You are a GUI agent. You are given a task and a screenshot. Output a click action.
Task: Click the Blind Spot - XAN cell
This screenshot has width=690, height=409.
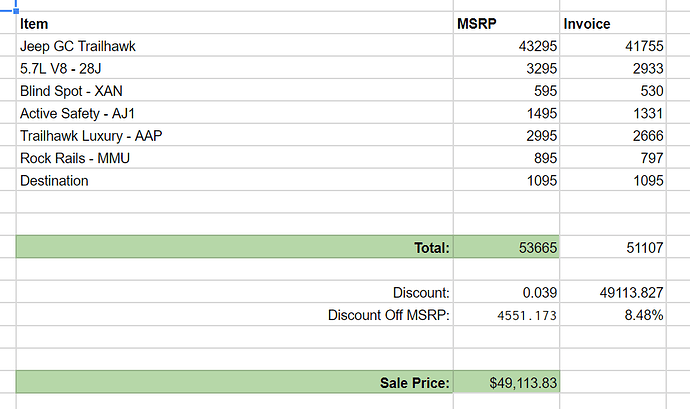tap(235, 90)
